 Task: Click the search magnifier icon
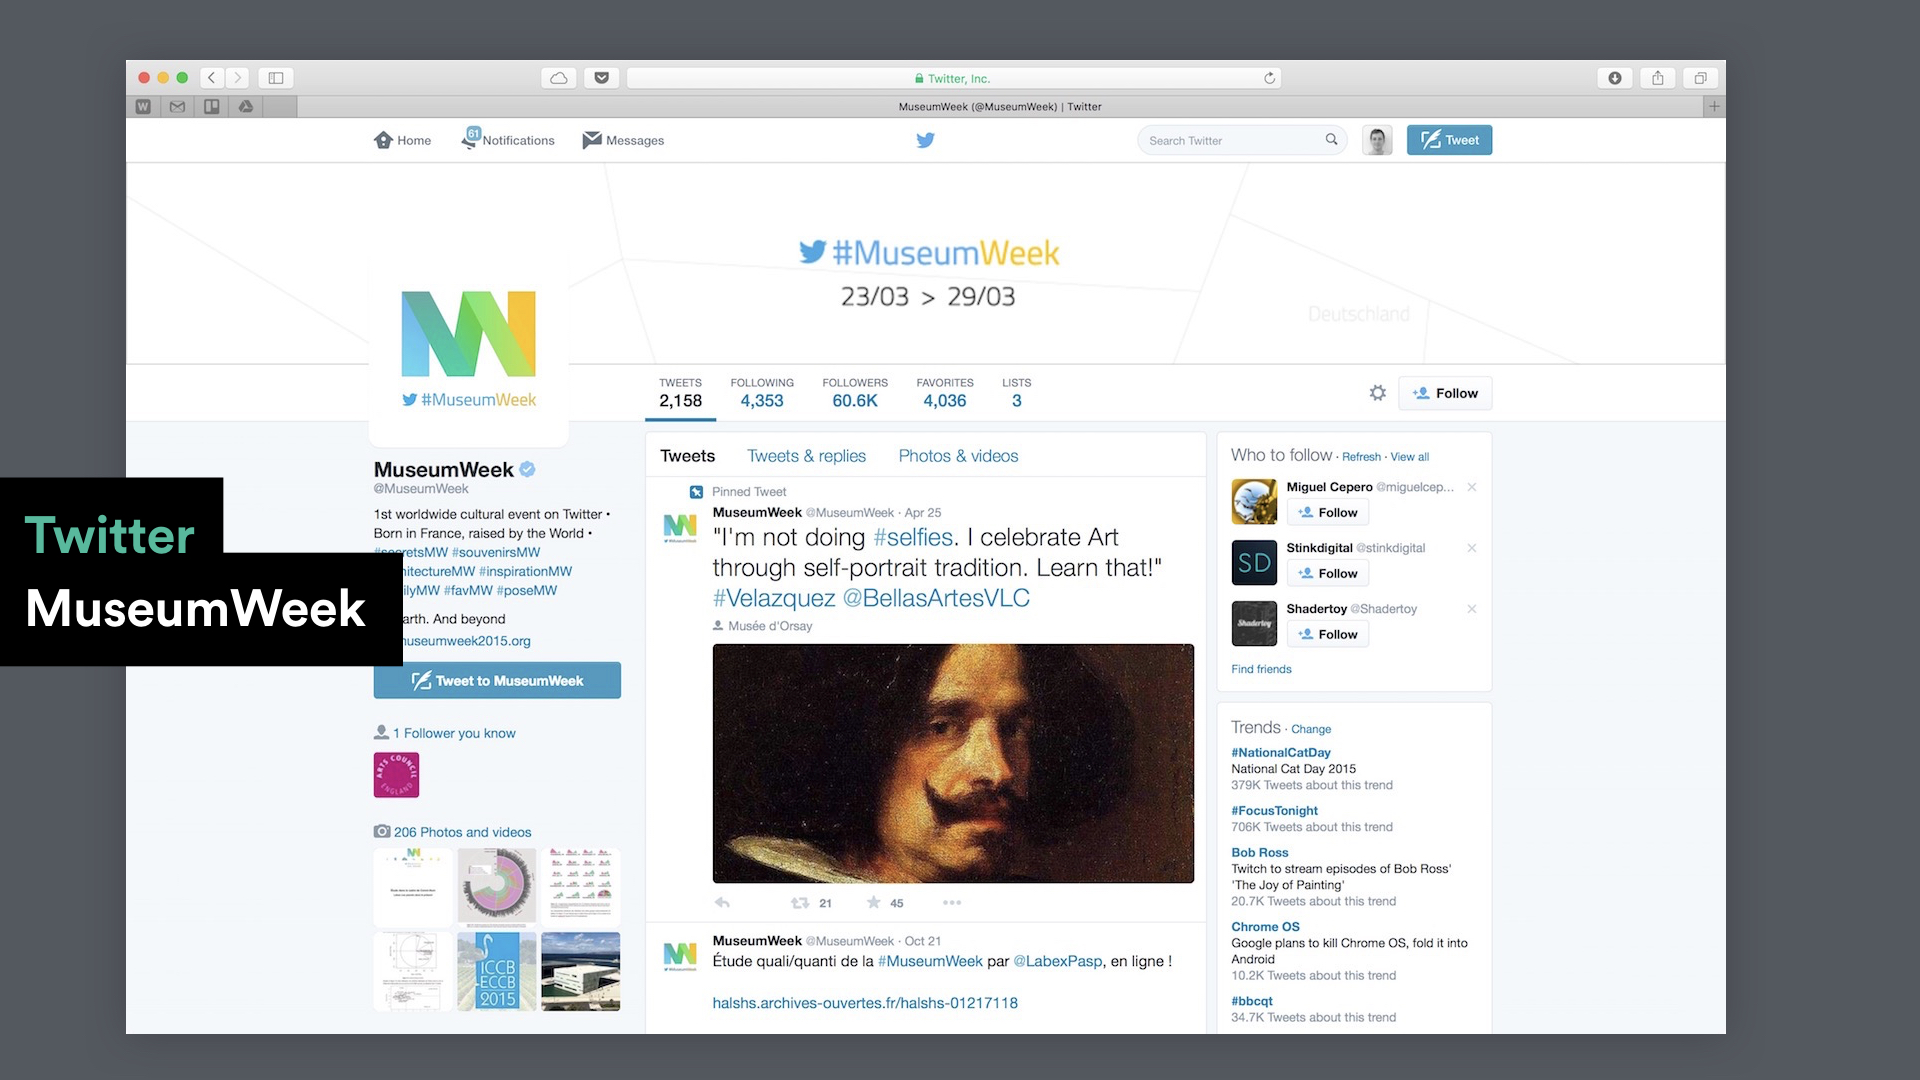[1331, 140]
